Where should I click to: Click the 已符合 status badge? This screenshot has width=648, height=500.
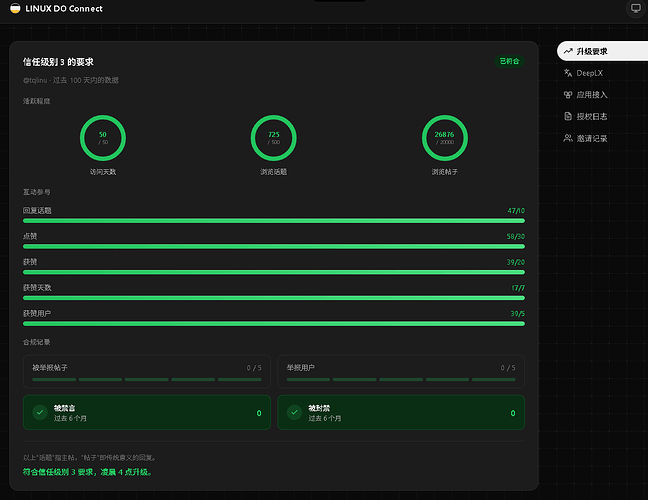click(510, 61)
